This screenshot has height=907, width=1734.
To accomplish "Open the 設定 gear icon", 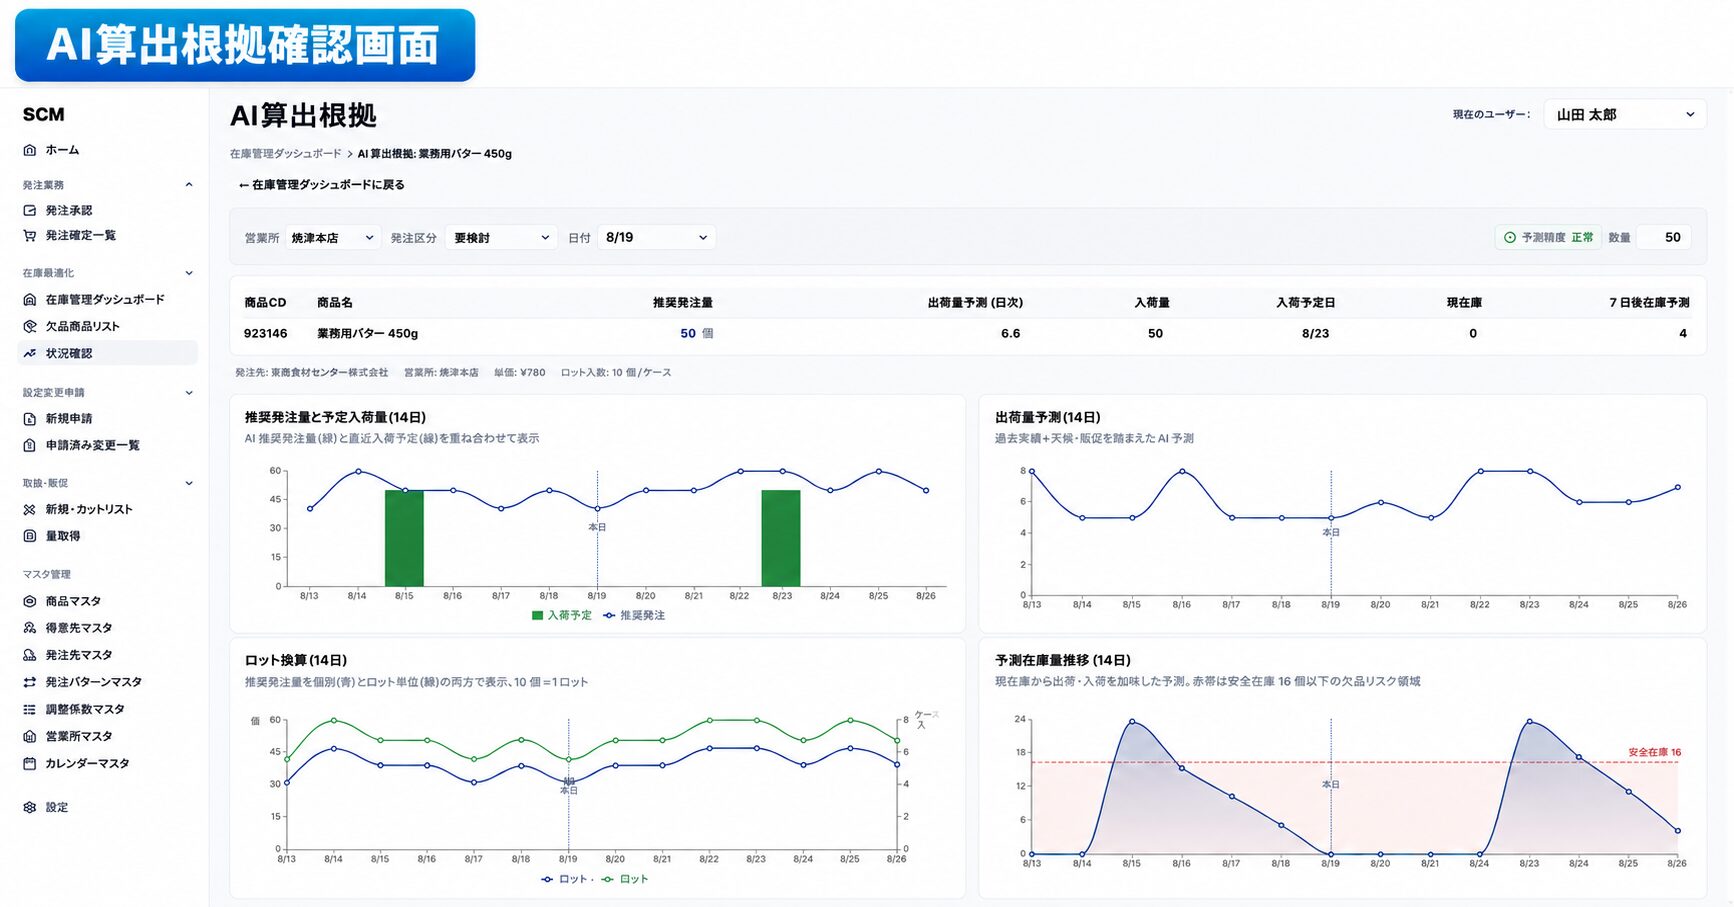I will pyautogui.click(x=30, y=808).
